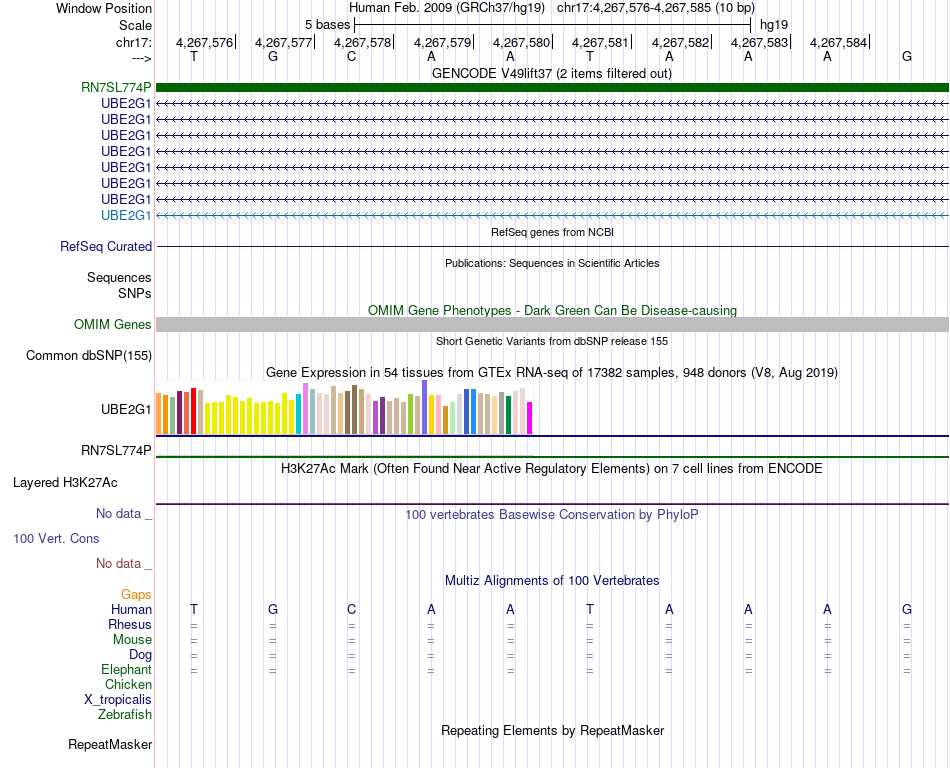Click the Rhesus alignment row label

[130, 624]
